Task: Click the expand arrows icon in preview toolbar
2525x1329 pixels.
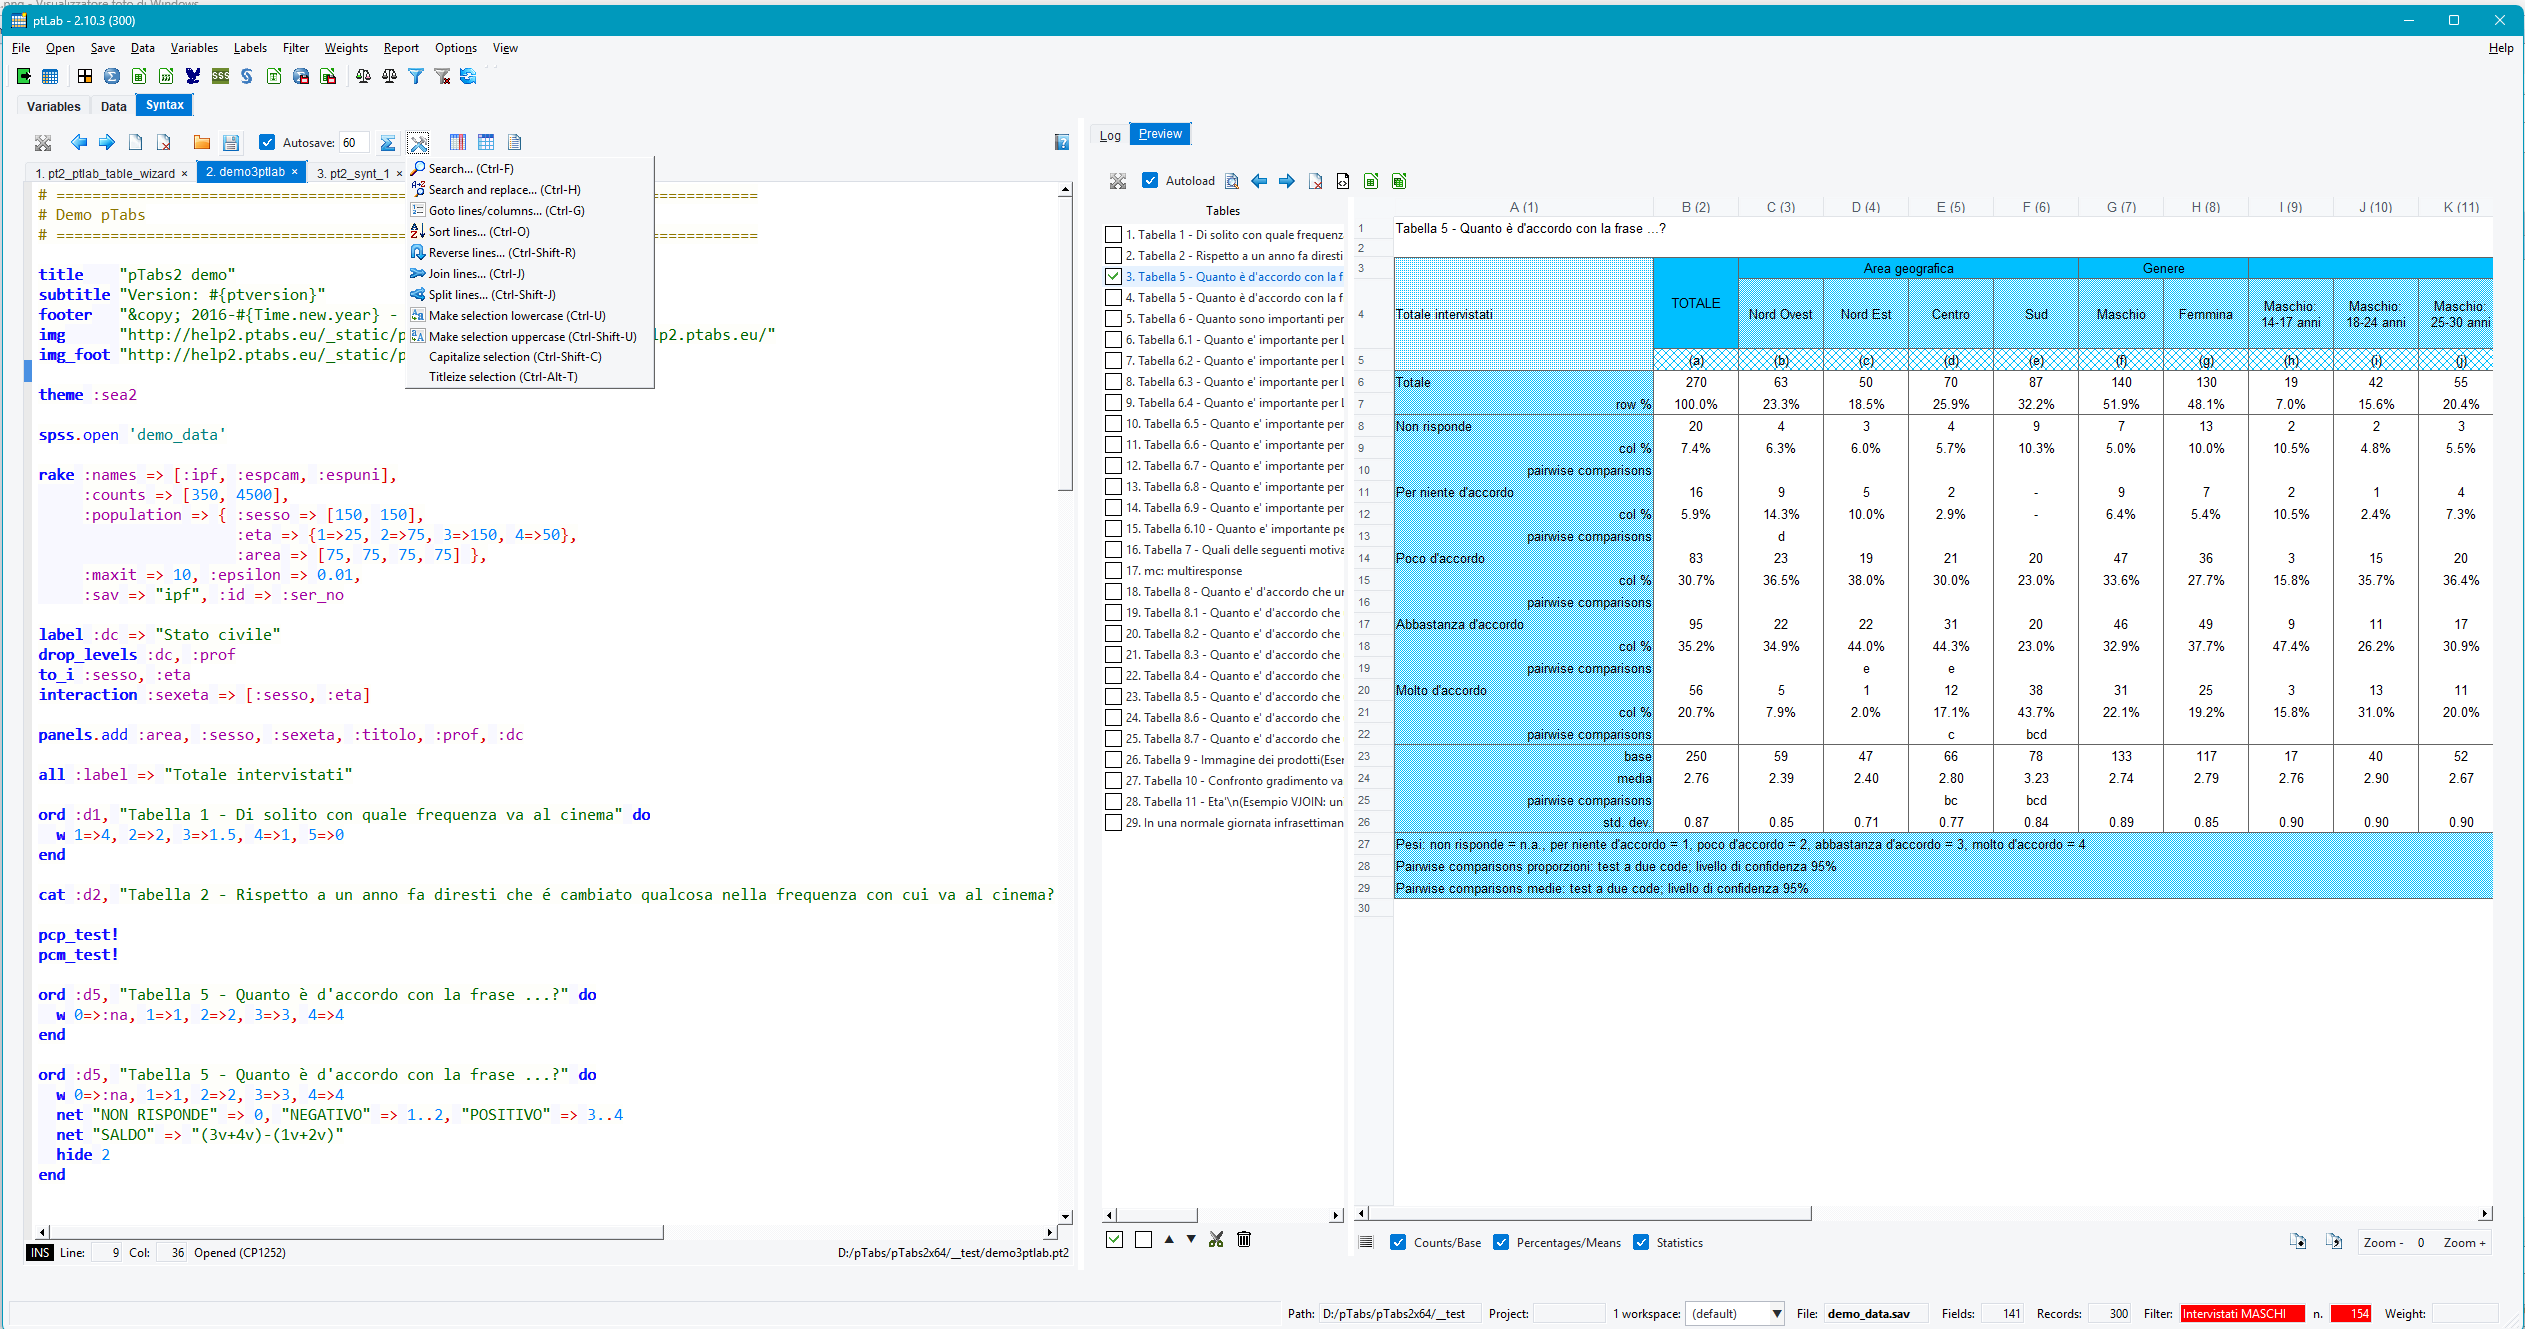Action: (x=1118, y=181)
